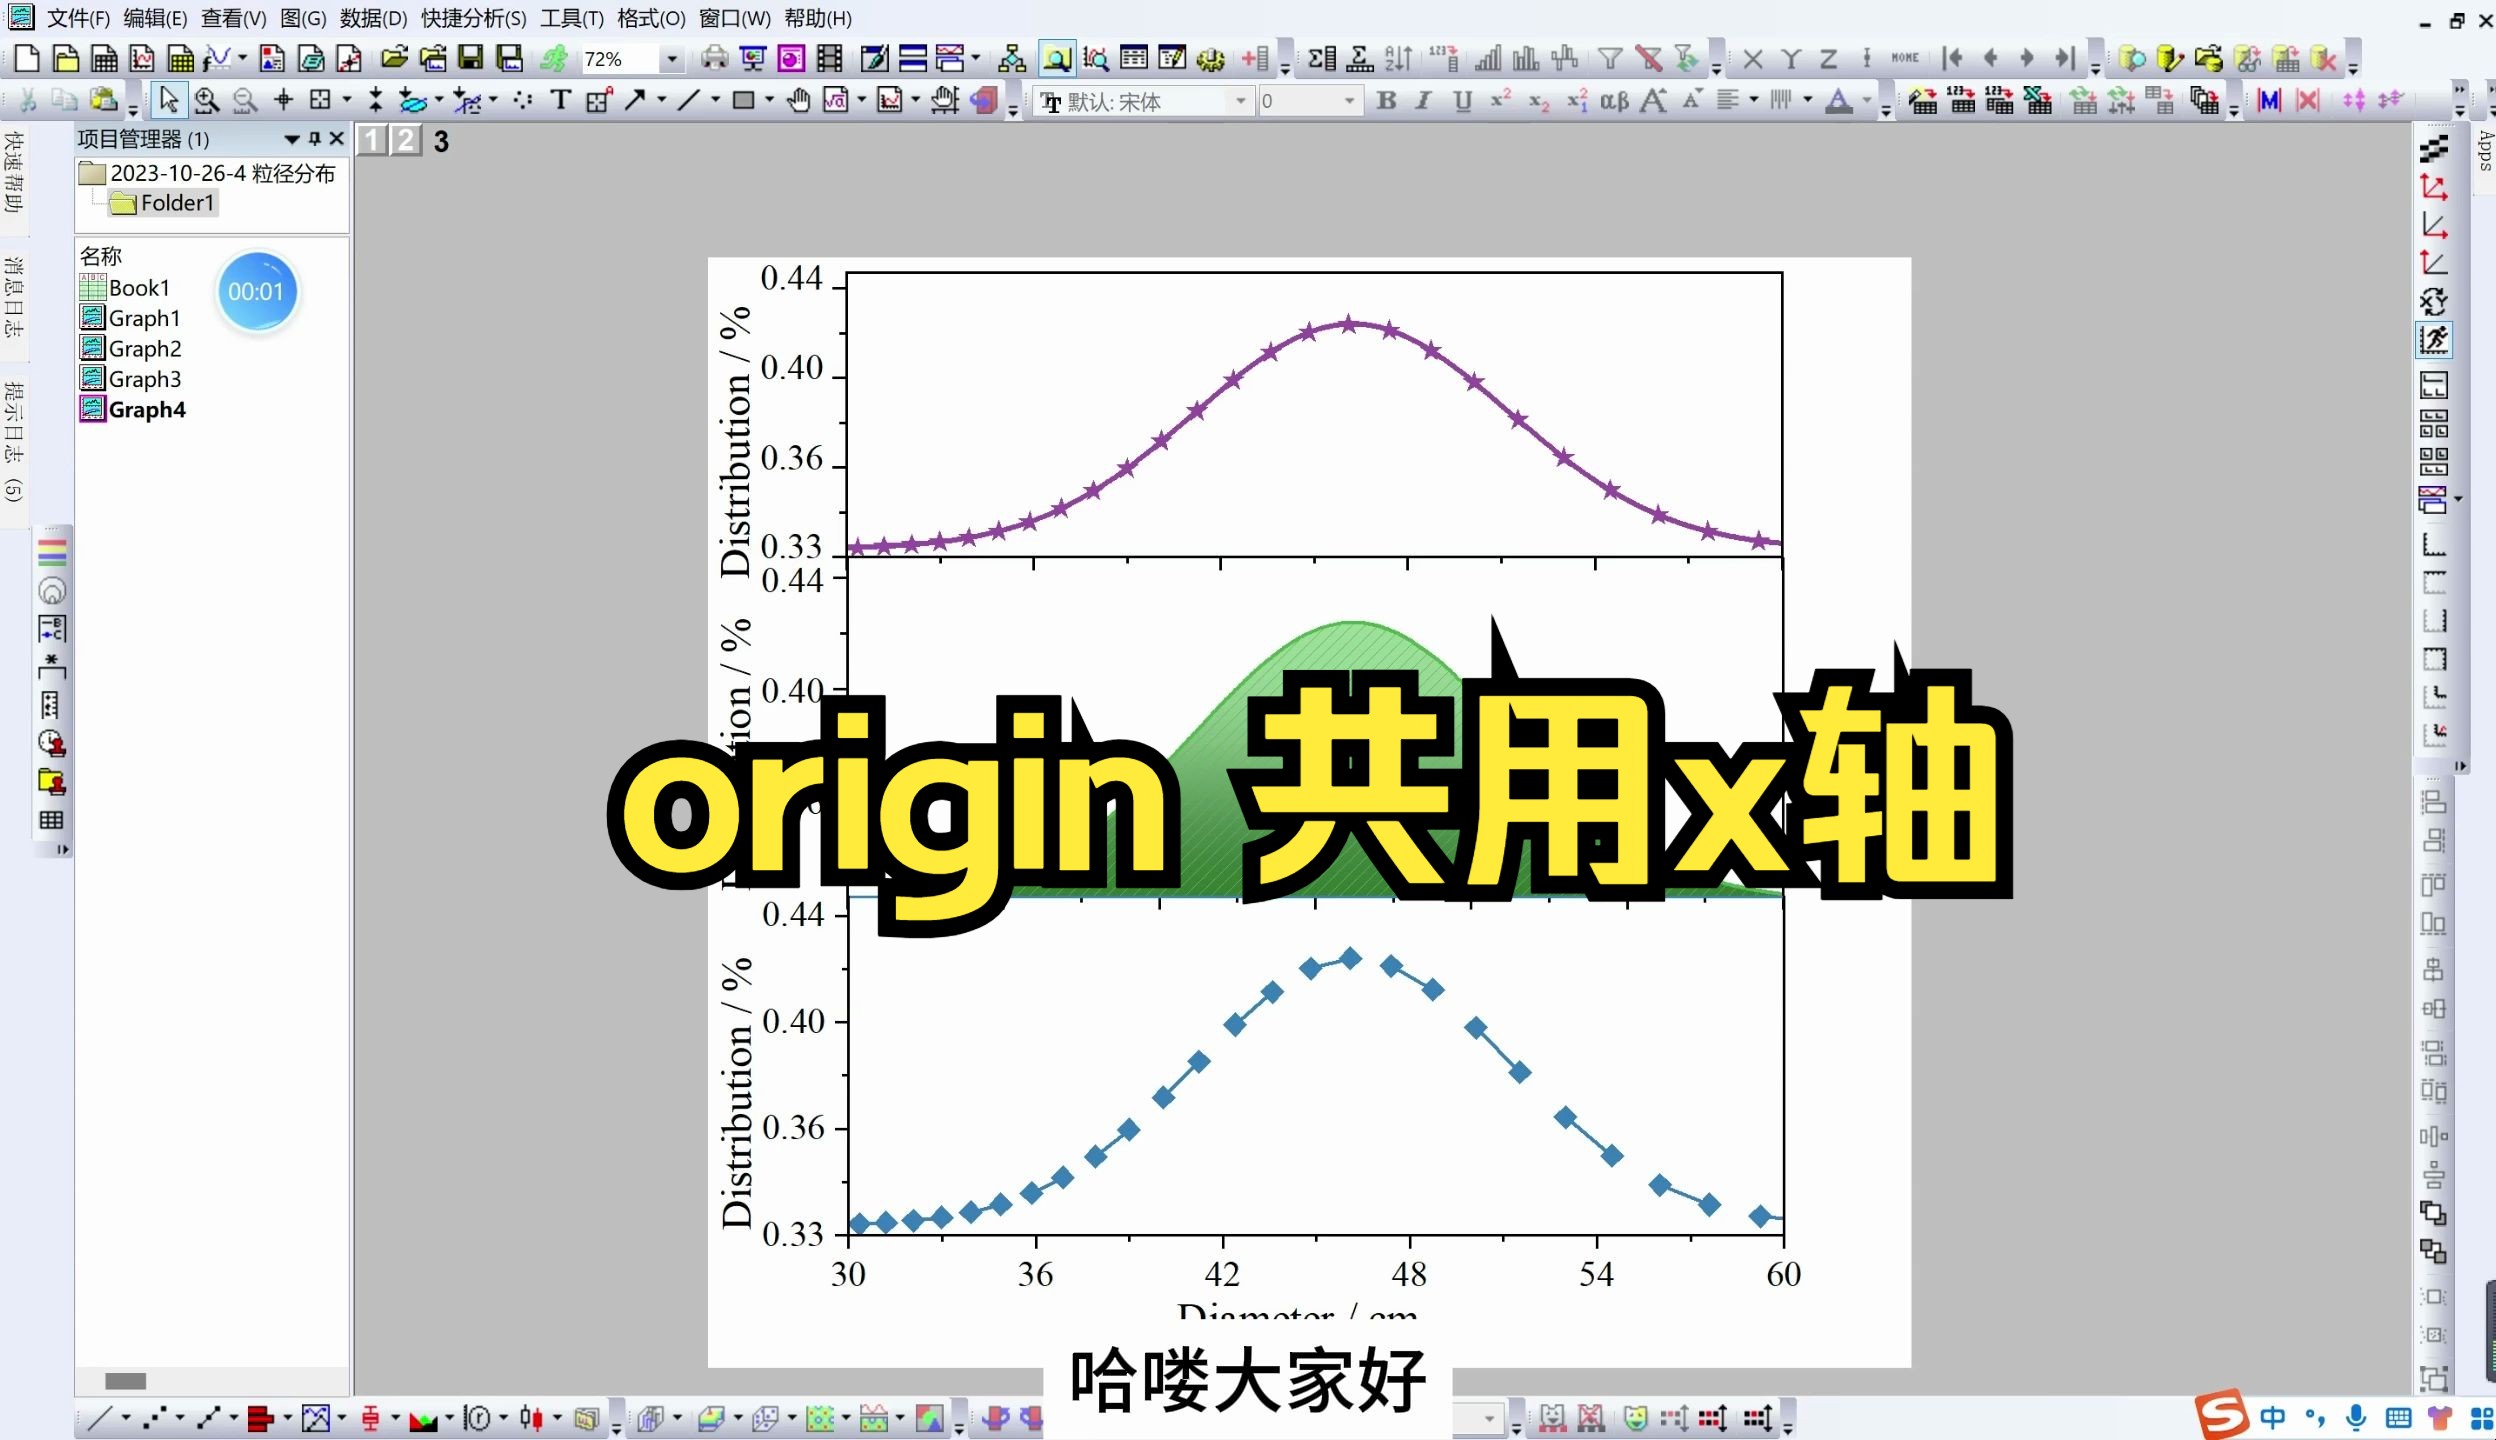2496x1440 pixels.
Task: Expand the line plot type dropdown arrow at the bottom
Action: pyautogui.click(x=125, y=1418)
